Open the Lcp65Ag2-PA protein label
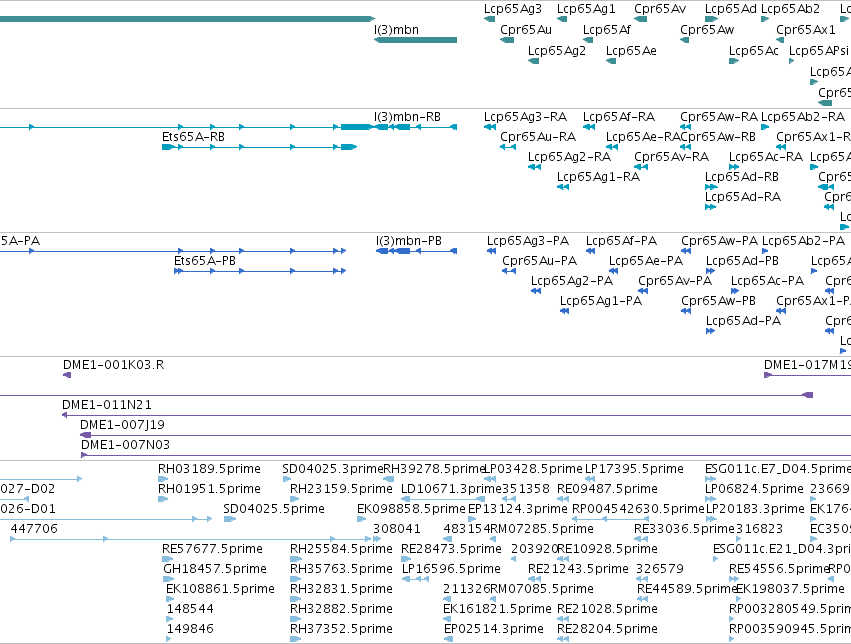This screenshot has height=644, width=851. click(571, 281)
